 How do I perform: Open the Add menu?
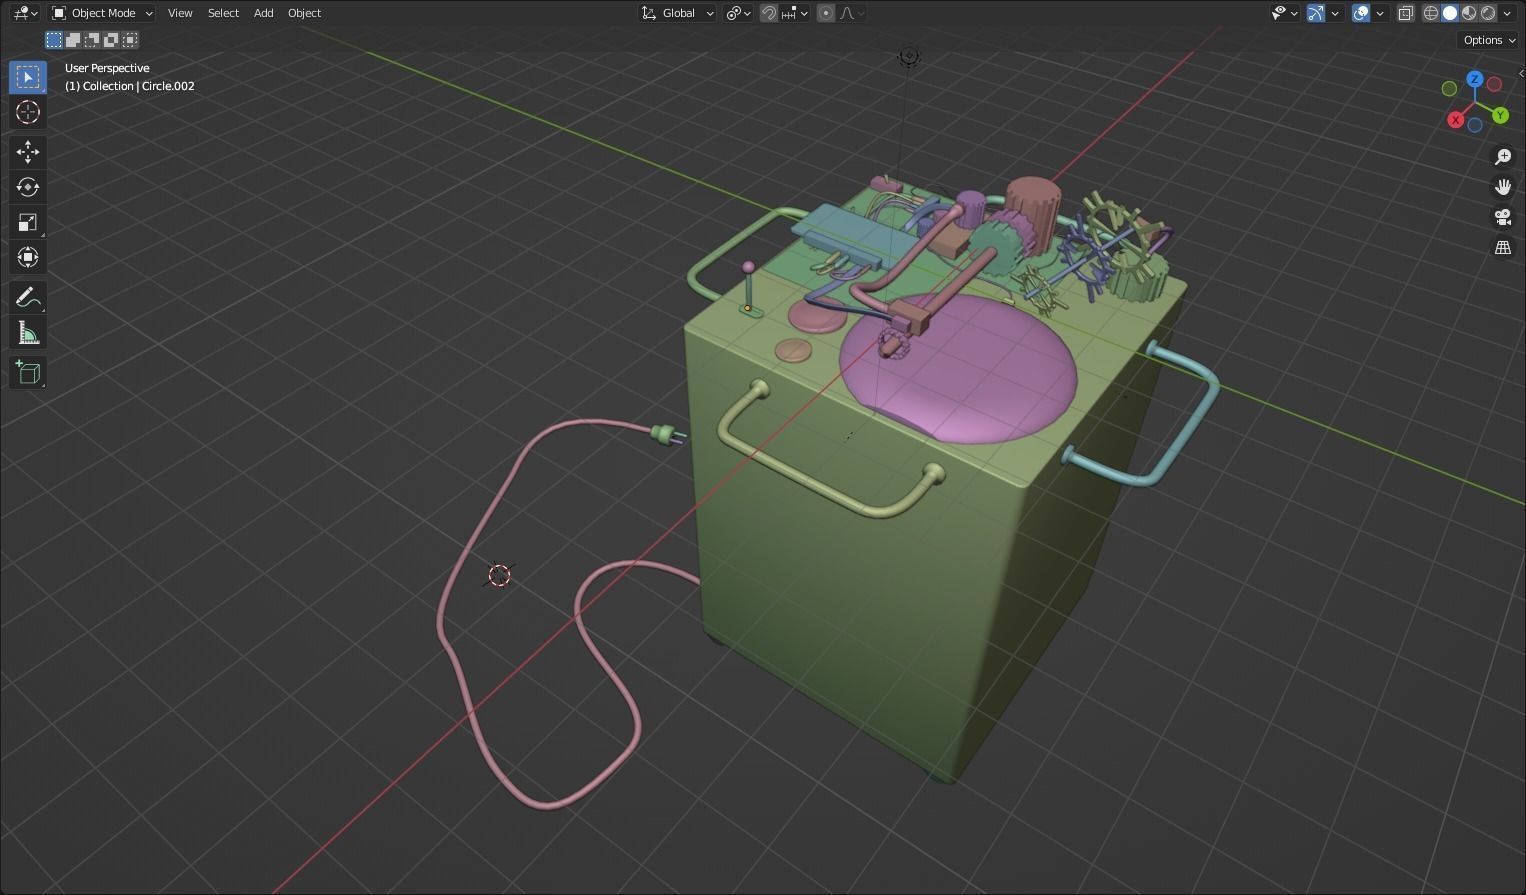pyautogui.click(x=262, y=13)
